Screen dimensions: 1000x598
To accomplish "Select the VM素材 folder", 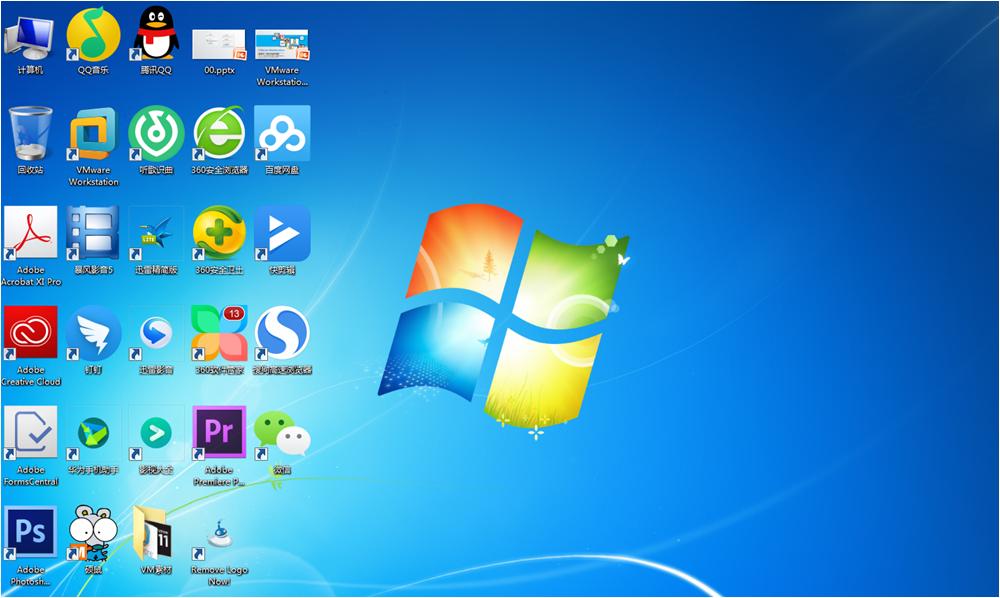I will (x=154, y=533).
